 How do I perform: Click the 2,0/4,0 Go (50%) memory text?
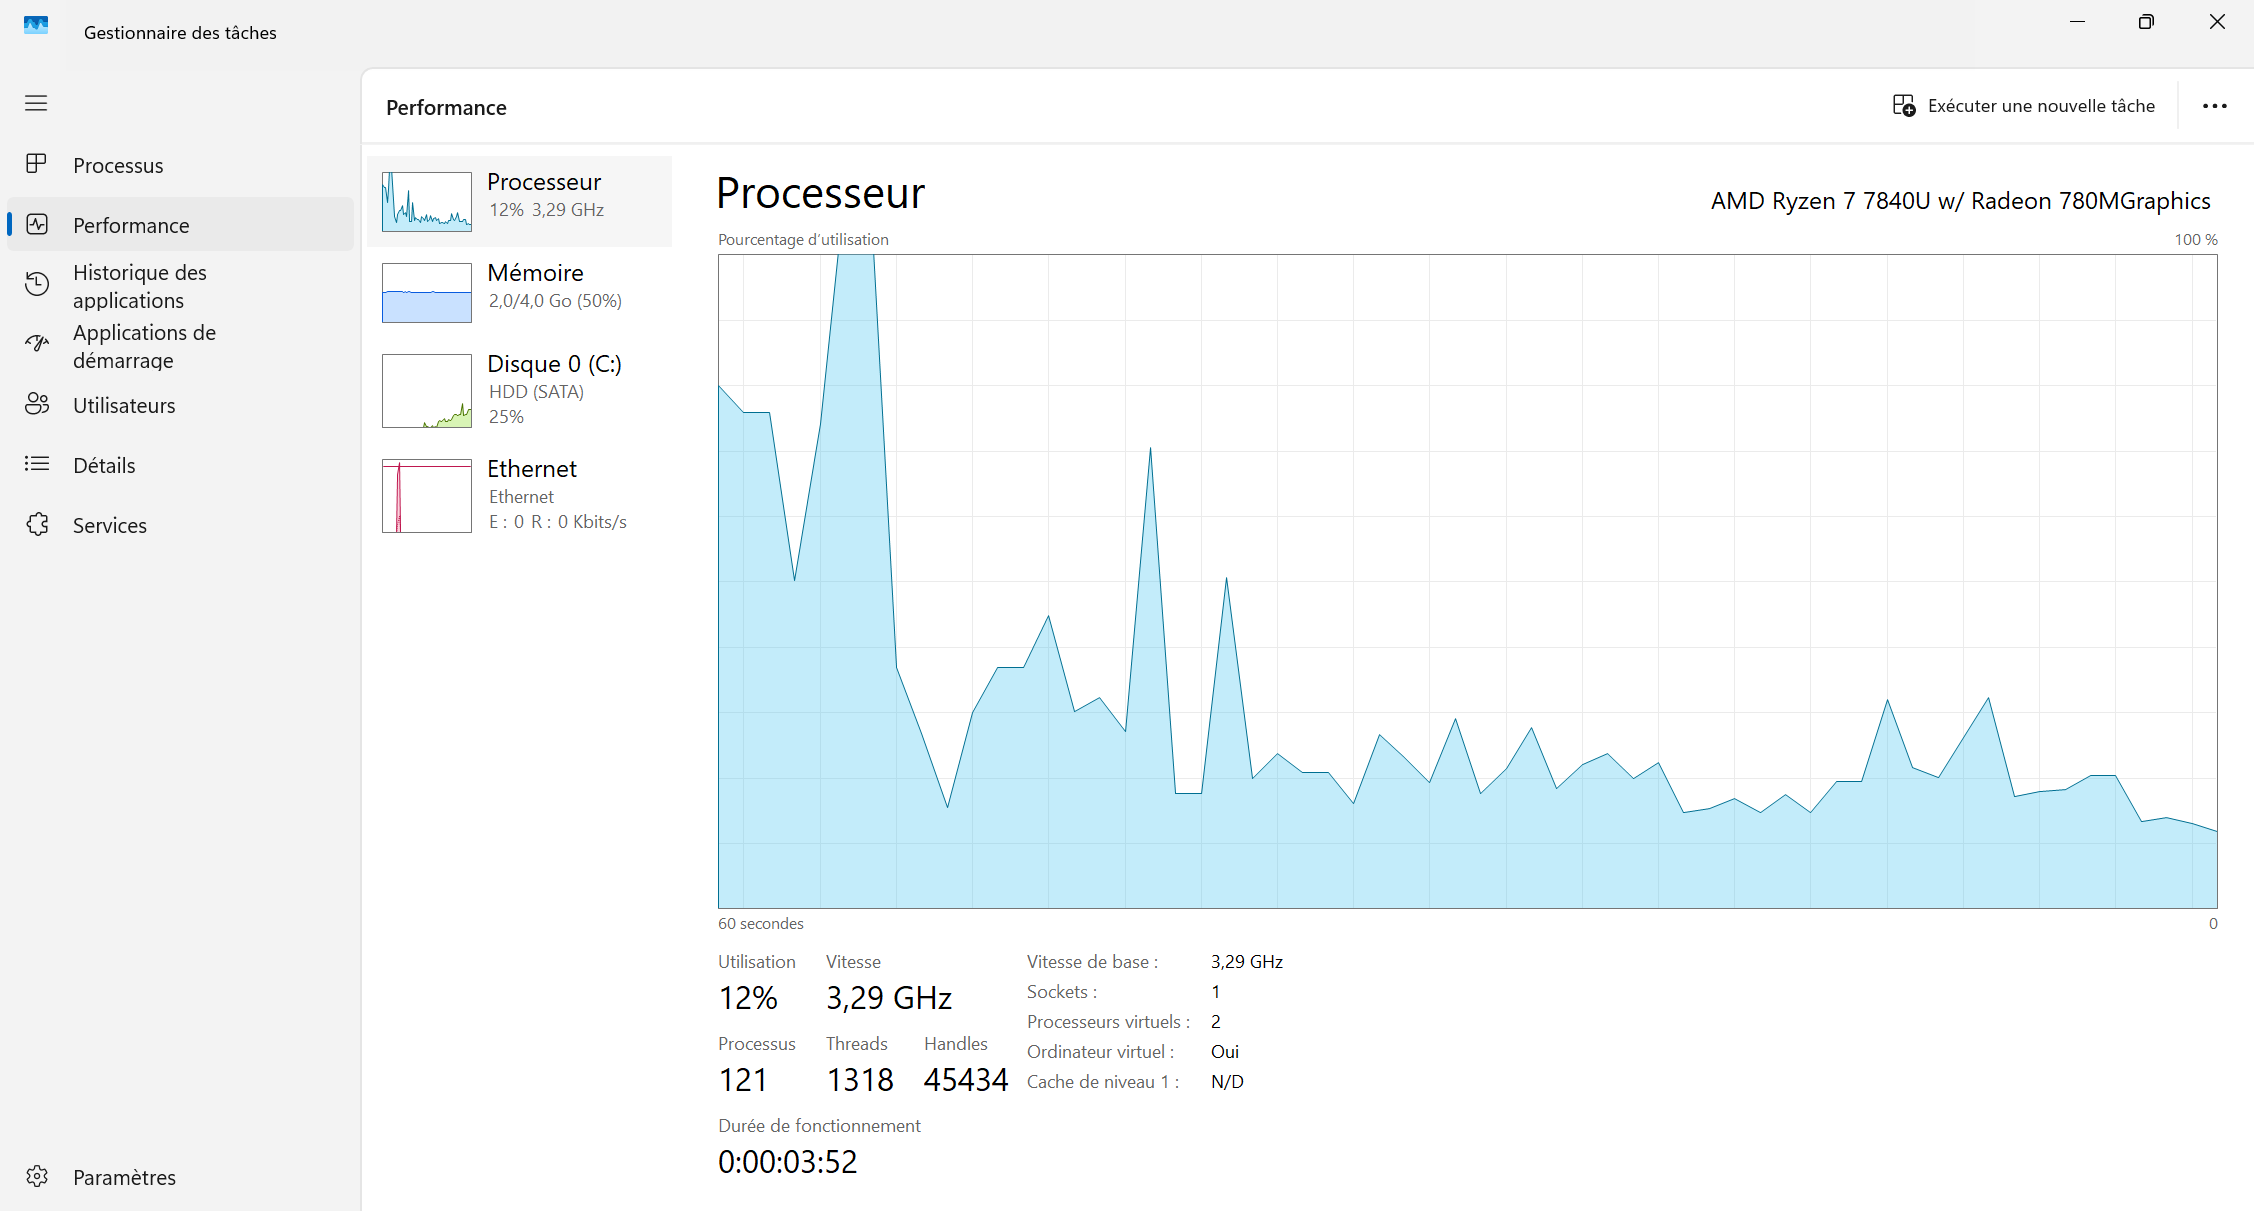point(555,301)
